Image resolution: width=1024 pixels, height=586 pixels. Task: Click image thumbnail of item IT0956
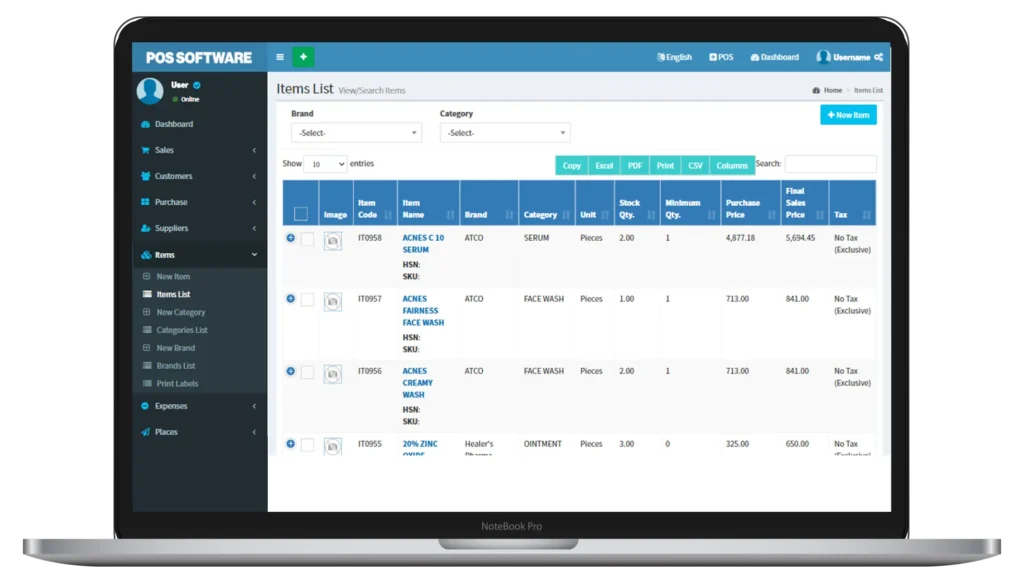pyautogui.click(x=333, y=373)
